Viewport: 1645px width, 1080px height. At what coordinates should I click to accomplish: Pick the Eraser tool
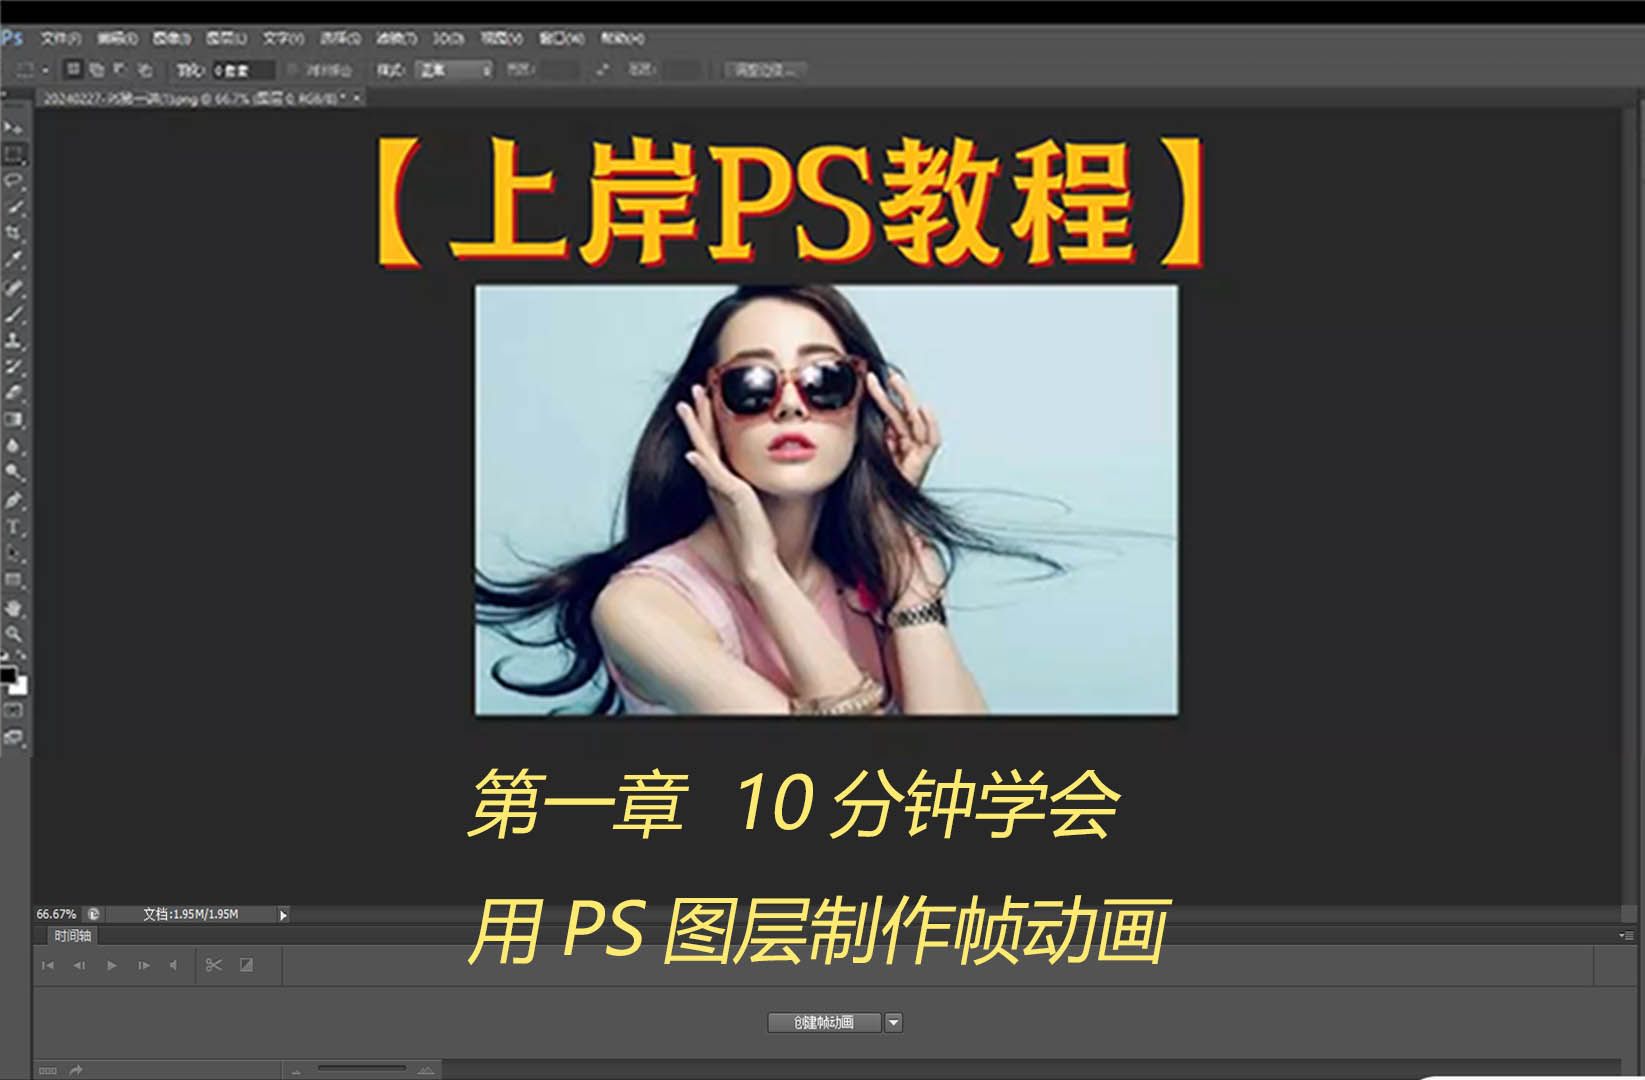pos(13,392)
